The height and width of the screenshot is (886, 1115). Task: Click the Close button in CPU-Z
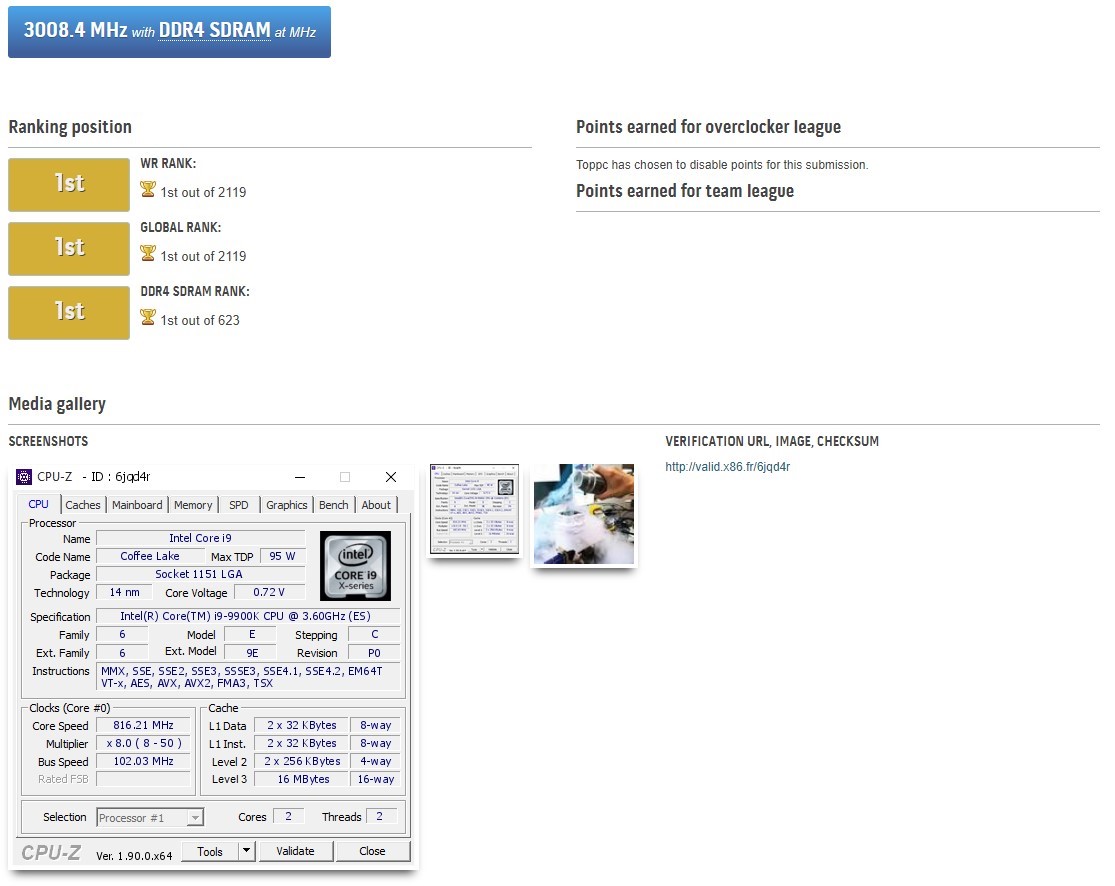(373, 851)
